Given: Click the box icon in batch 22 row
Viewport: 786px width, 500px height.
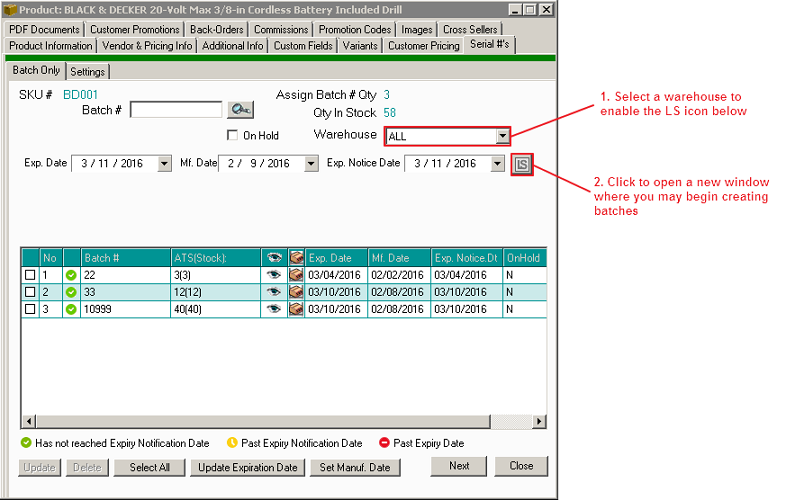Looking at the screenshot, I should point(296,275).
